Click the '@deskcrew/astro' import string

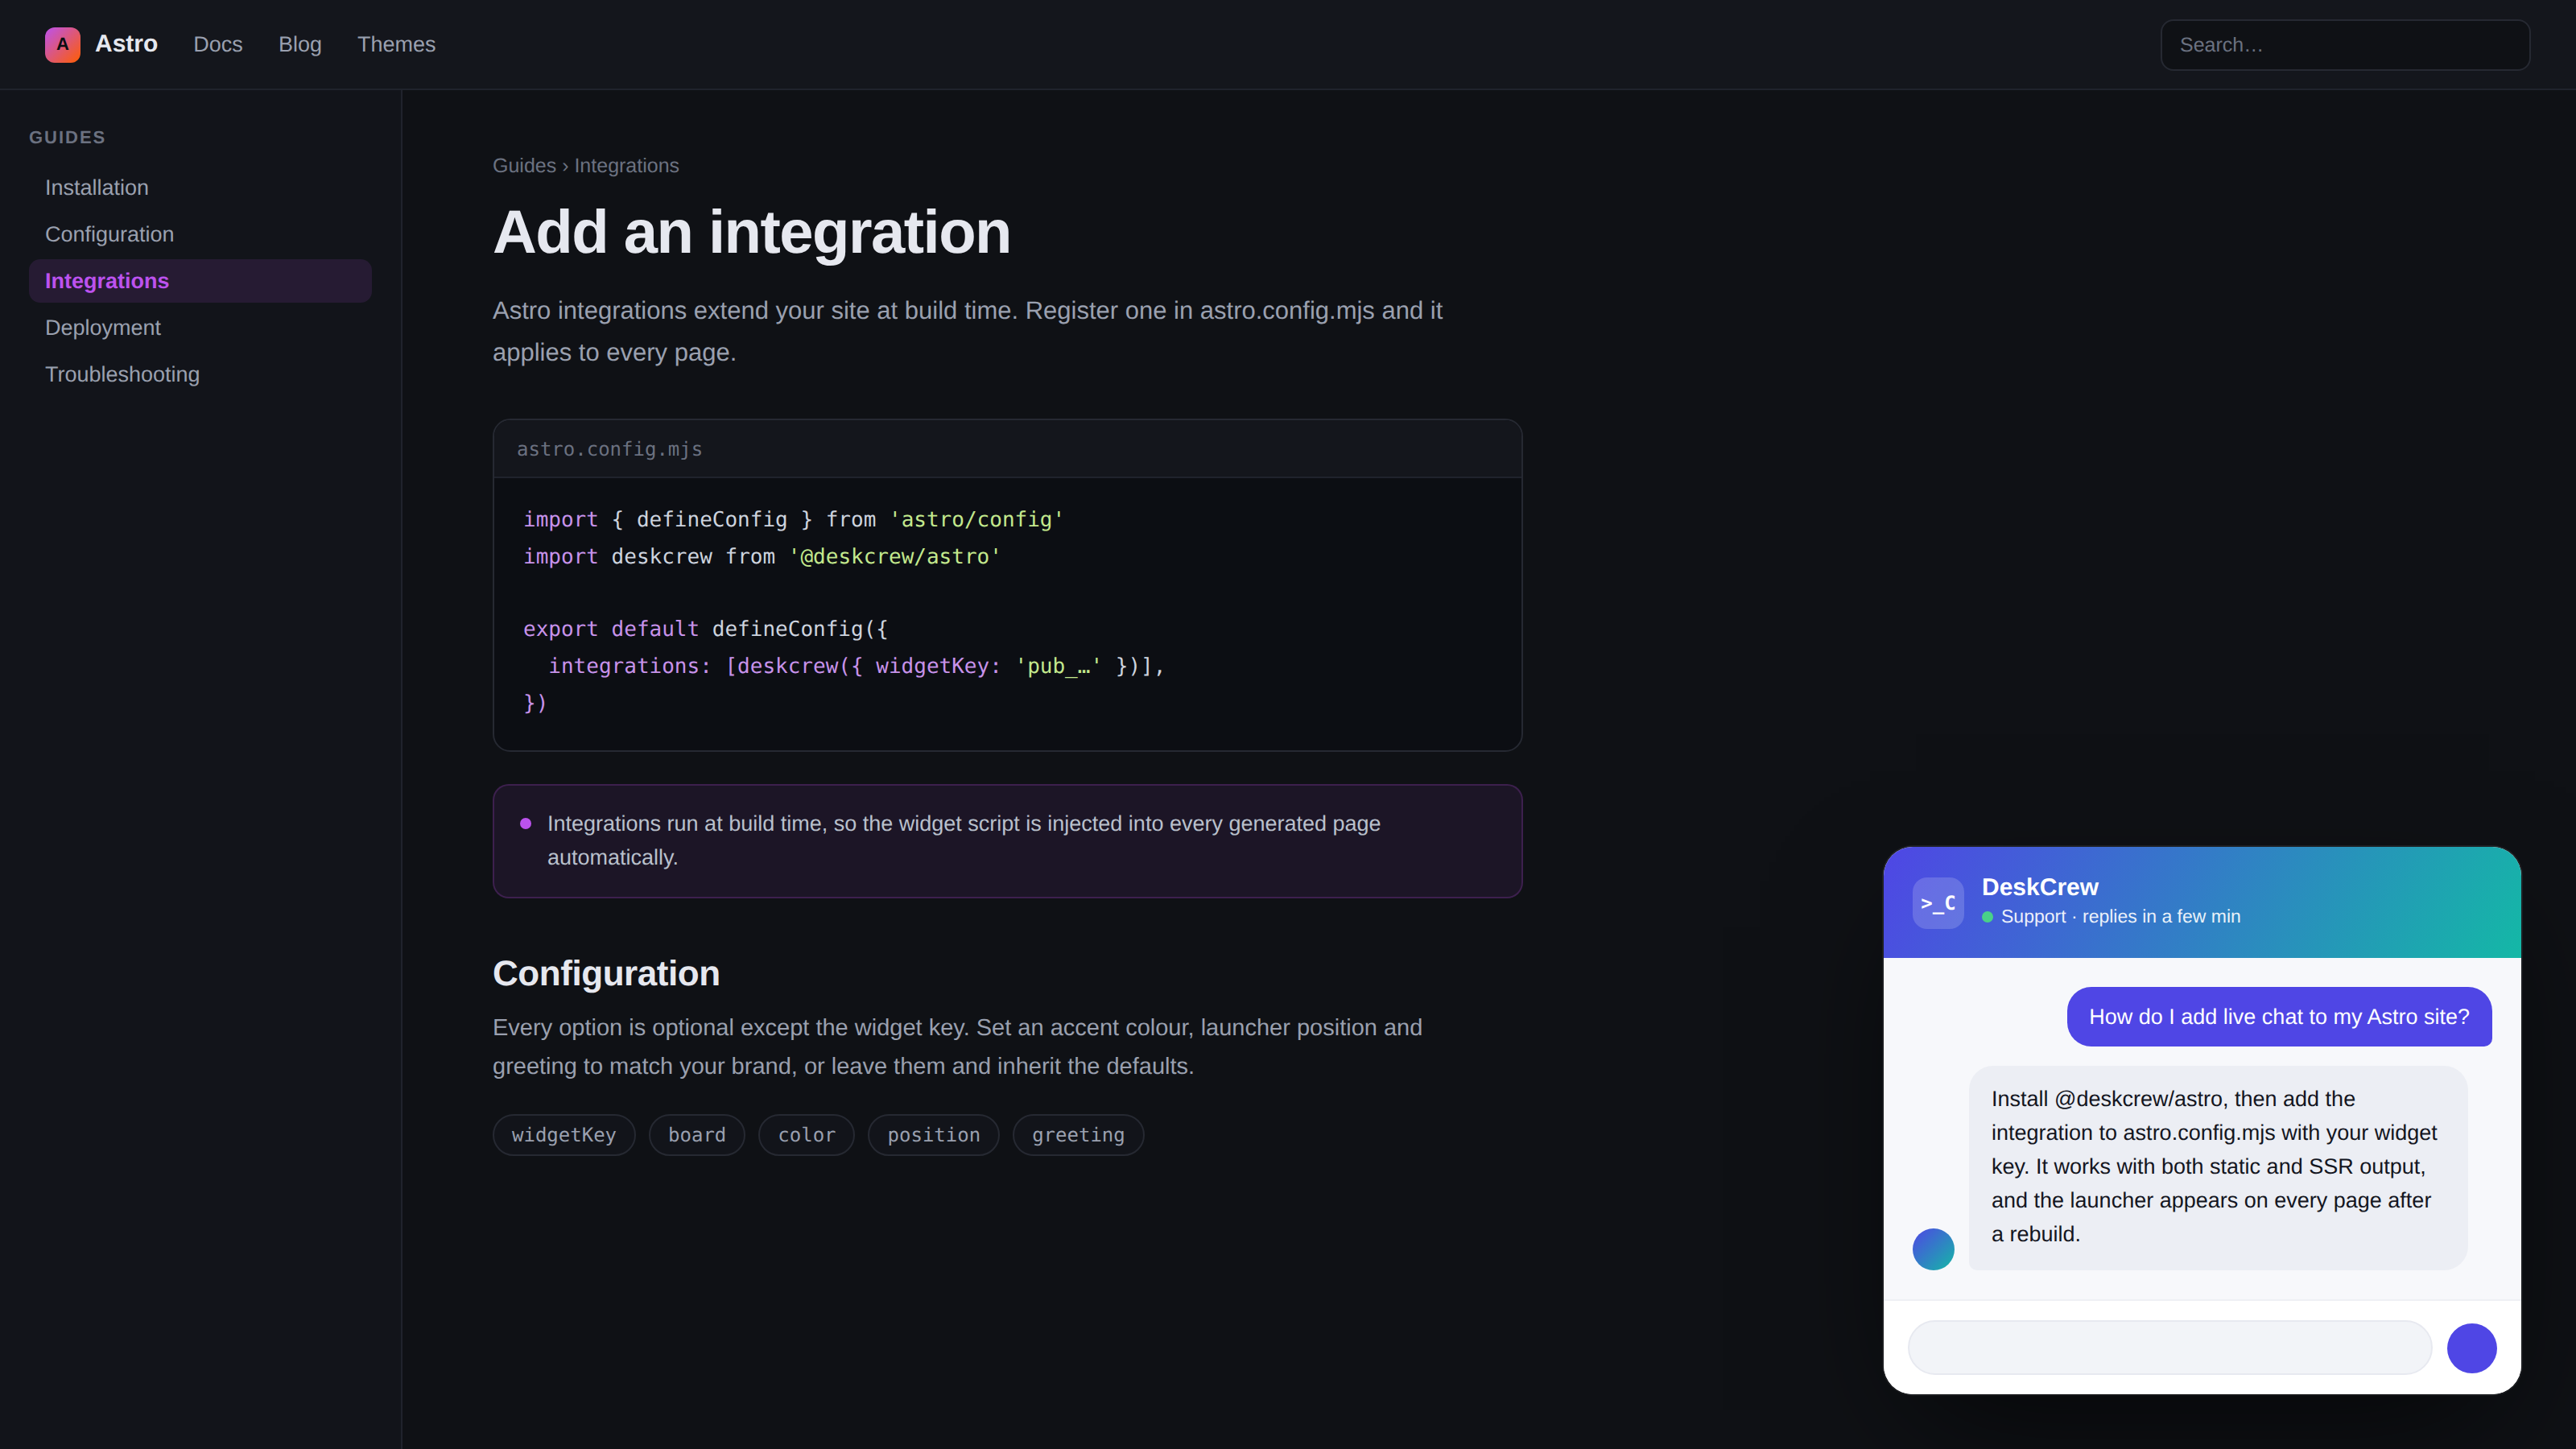(x=895, y=556)
